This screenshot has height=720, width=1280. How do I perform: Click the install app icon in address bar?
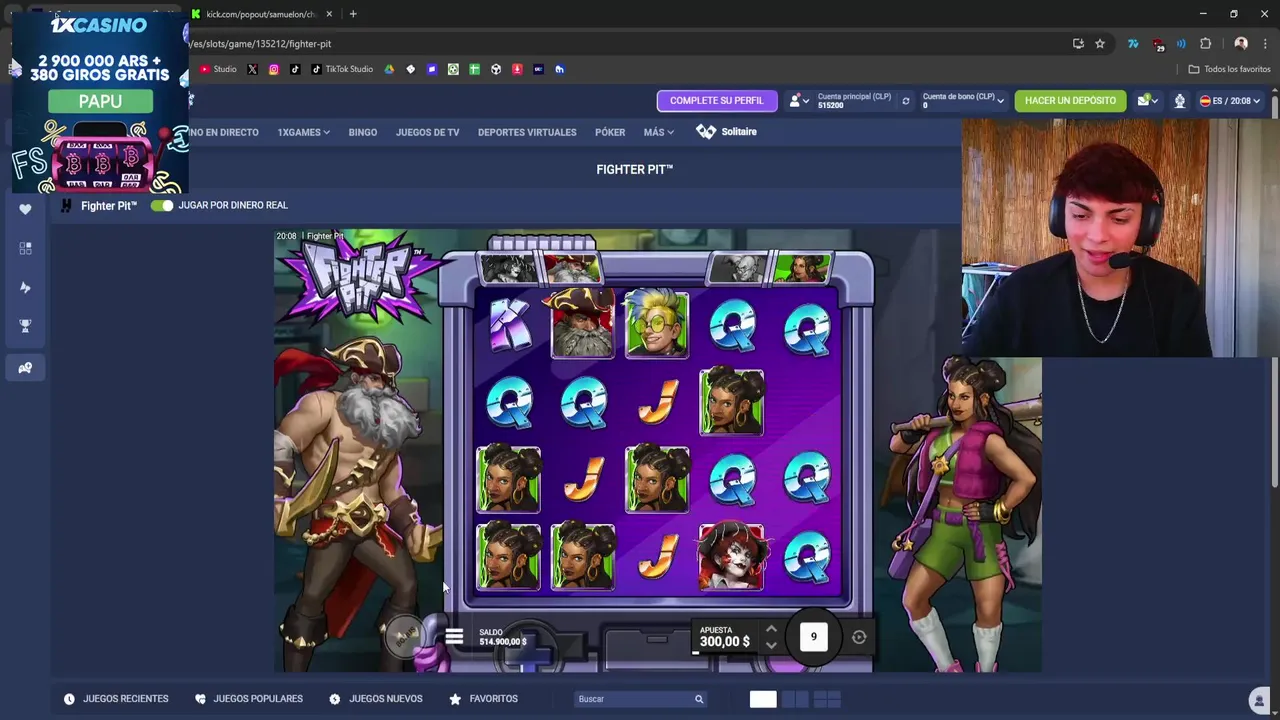[1078, 44]
